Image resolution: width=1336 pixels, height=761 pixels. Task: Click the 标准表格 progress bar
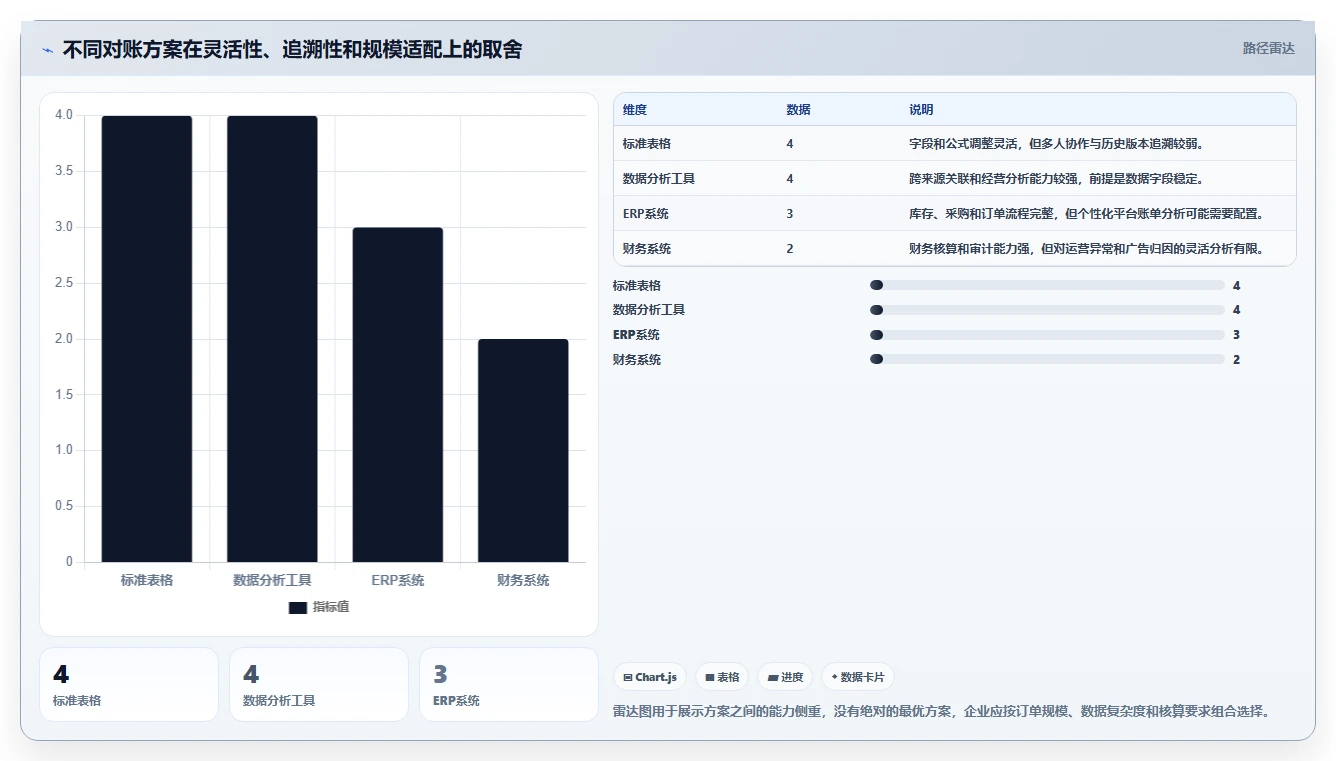pos(1047,286)
